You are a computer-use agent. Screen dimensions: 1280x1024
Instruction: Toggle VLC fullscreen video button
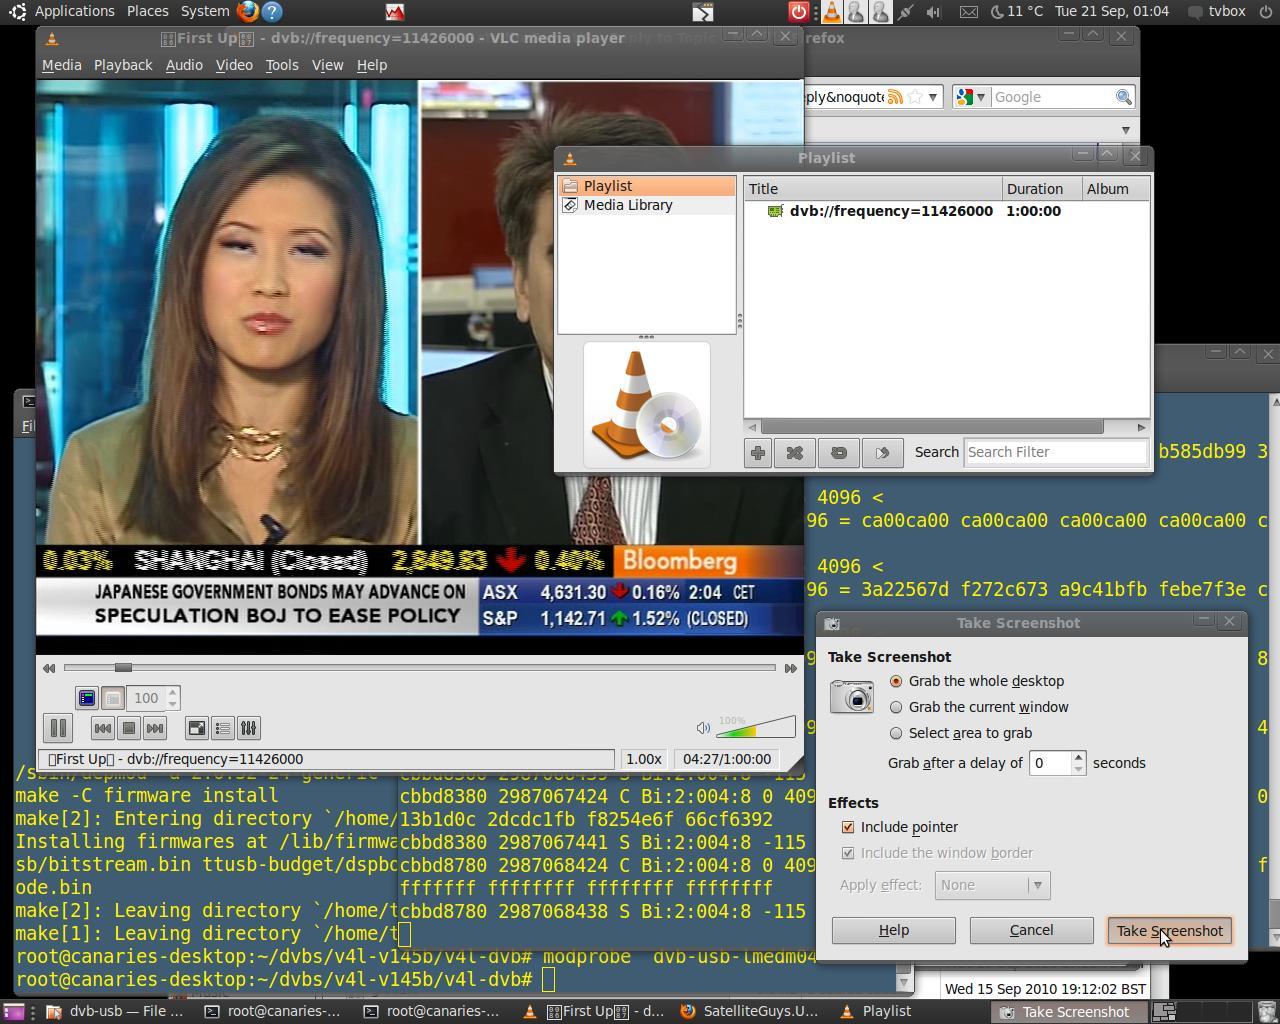[197, 728]
